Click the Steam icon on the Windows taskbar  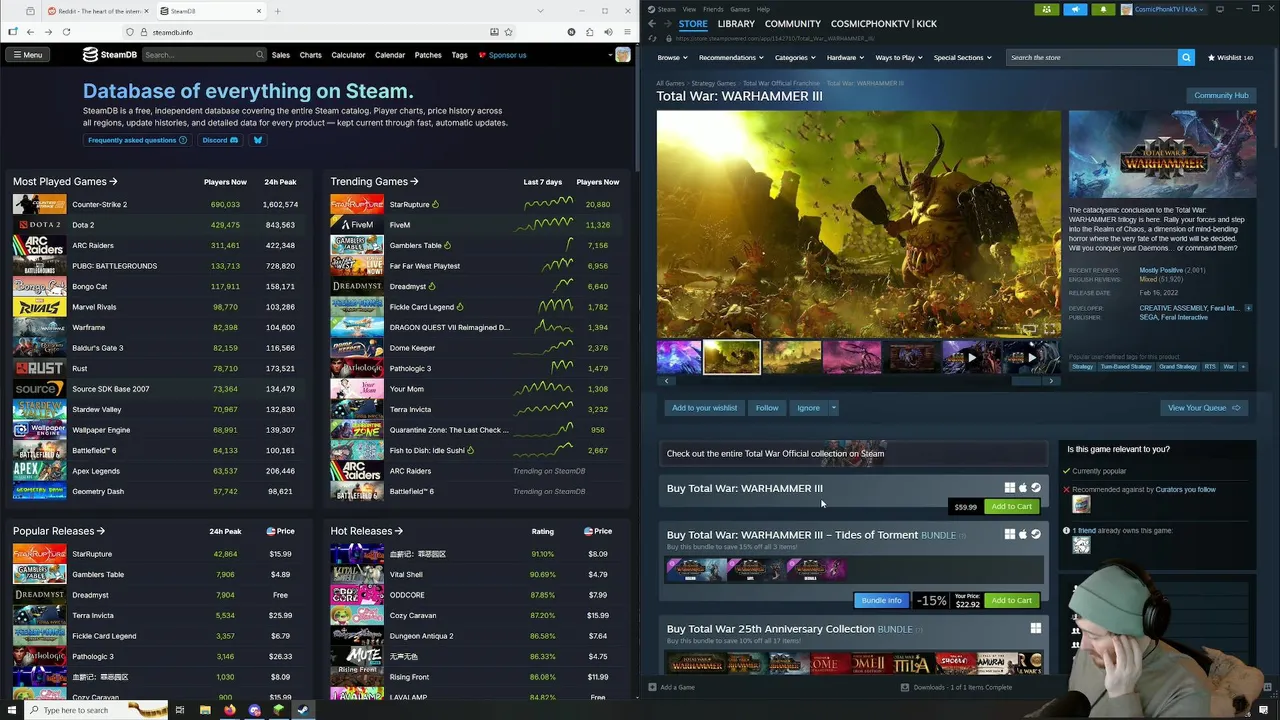click(x=303, y=710)
